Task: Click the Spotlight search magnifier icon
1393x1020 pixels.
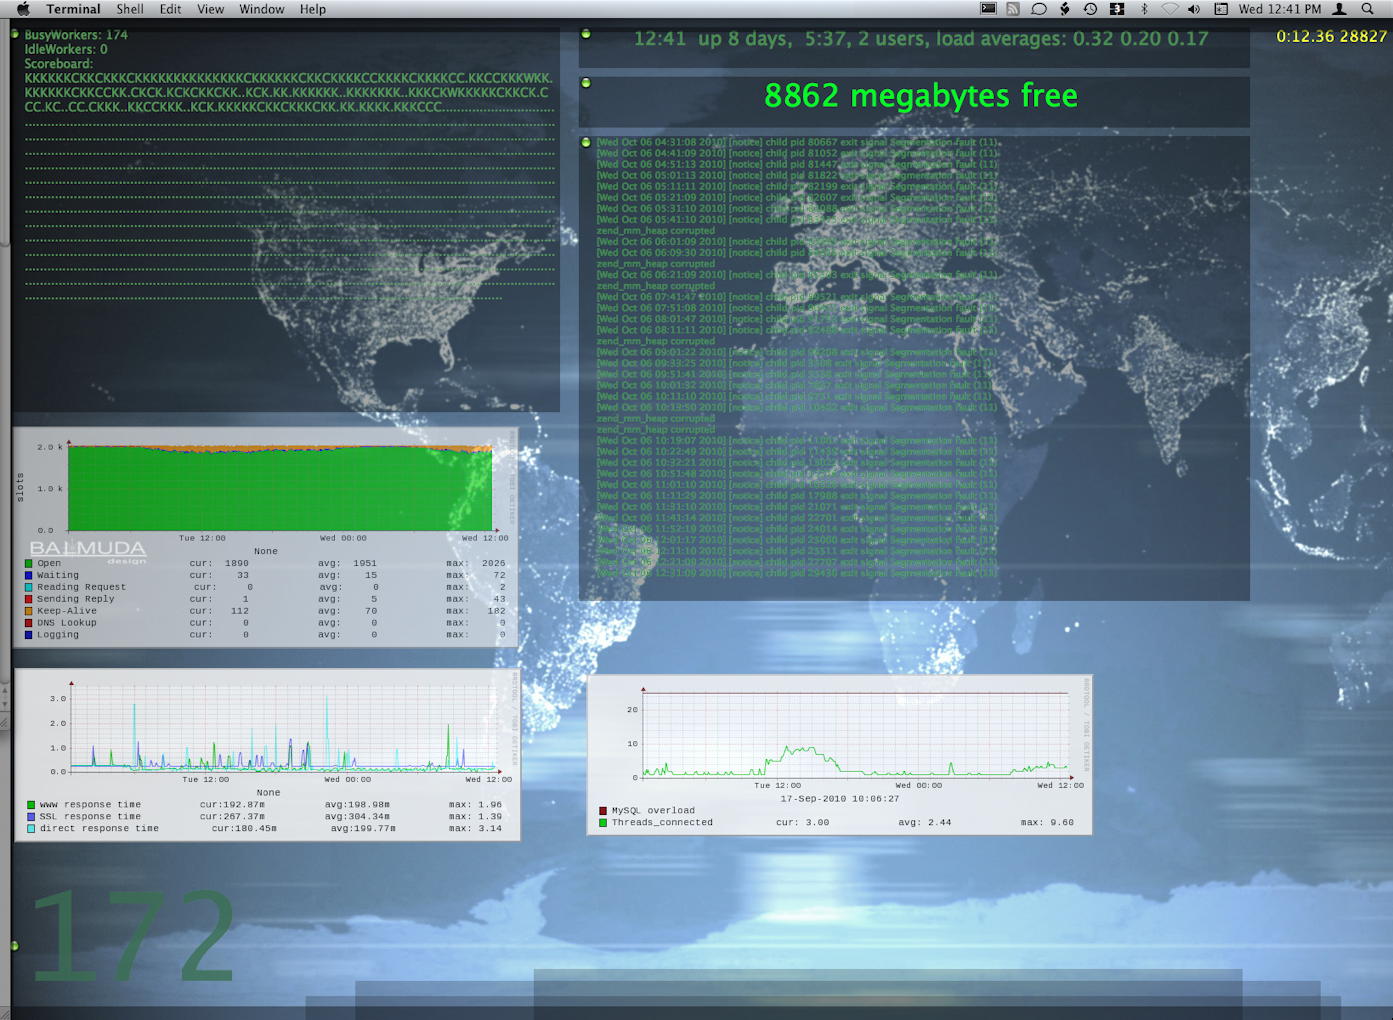Action: [1367, 9]
